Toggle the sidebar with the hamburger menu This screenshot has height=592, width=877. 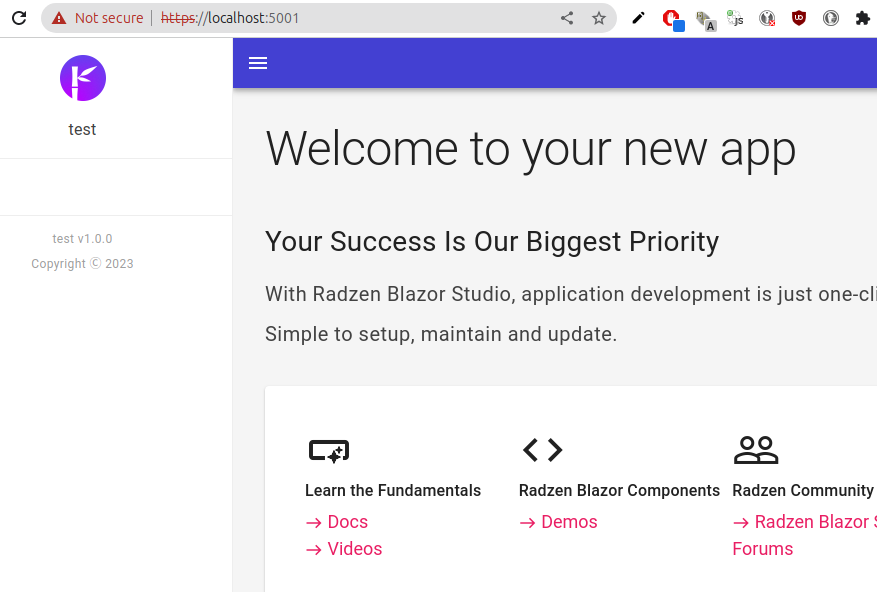(258, 63)
